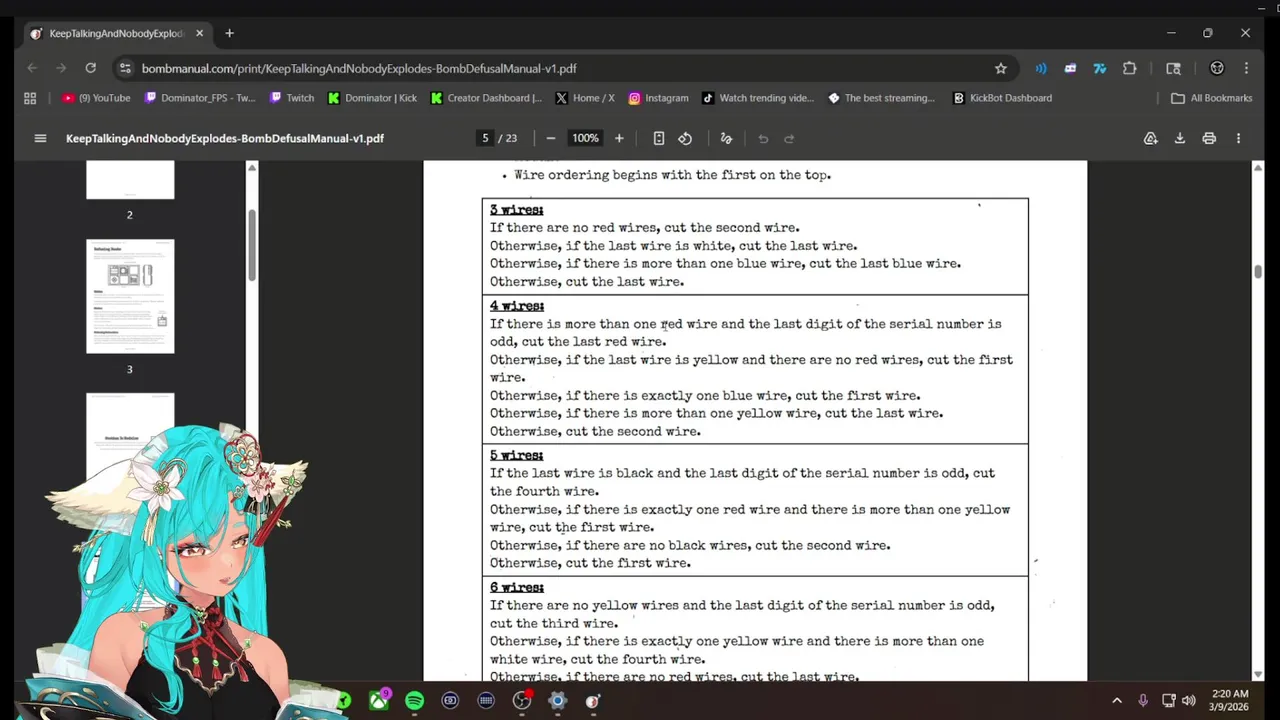
Task: Click microphone icon in system tray
Action: (x=1143, y=701)
